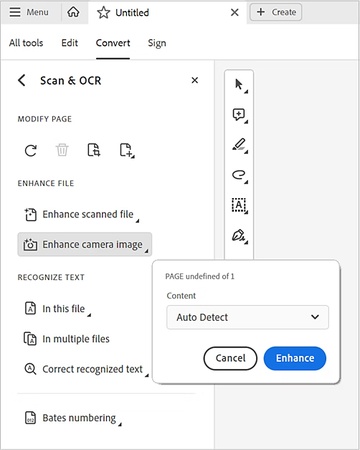Viewport: 360px width, 450px height.
Task: Expand the In this file option
Action: tap(57, 309)
